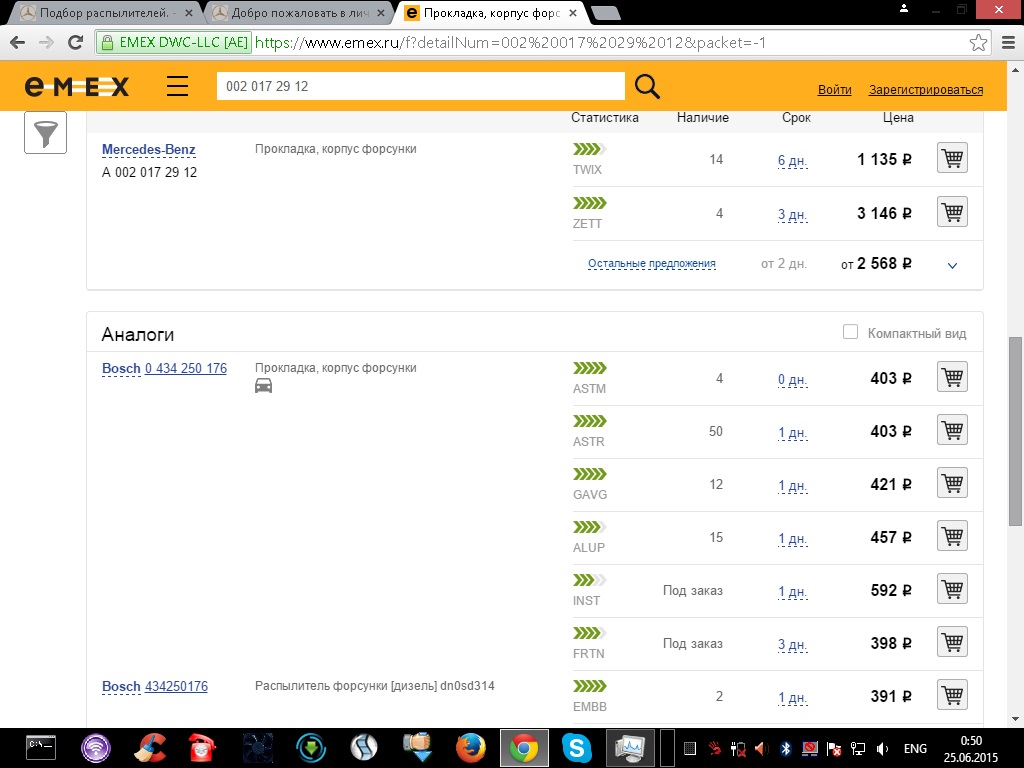Screen dimensions: 1024x768
Task: Add TWIX 1 135 ₽ offer to cart
Action: click(x=952, y=158)
